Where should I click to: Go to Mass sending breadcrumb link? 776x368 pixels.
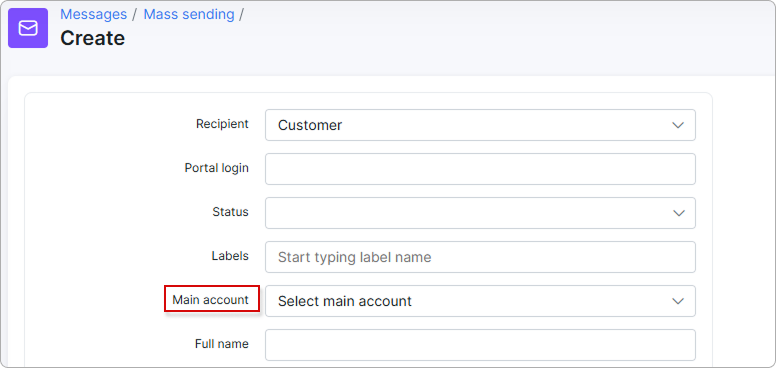[x=189, y=14]
